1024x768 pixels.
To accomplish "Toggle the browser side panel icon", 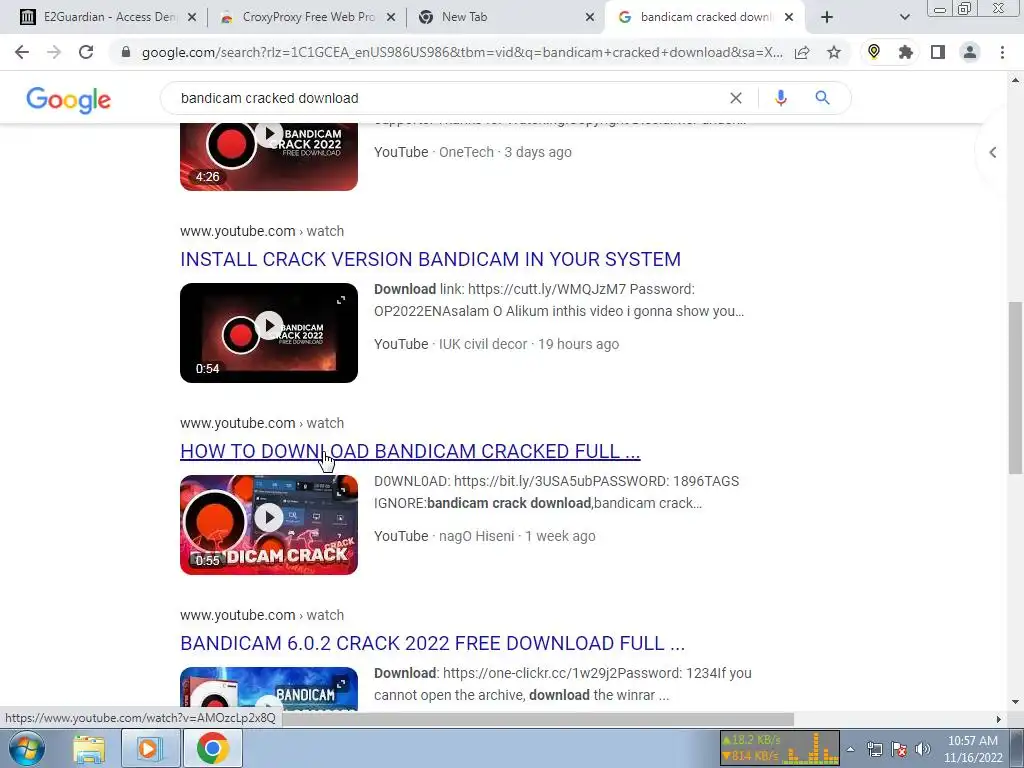I will click(938, 52).
